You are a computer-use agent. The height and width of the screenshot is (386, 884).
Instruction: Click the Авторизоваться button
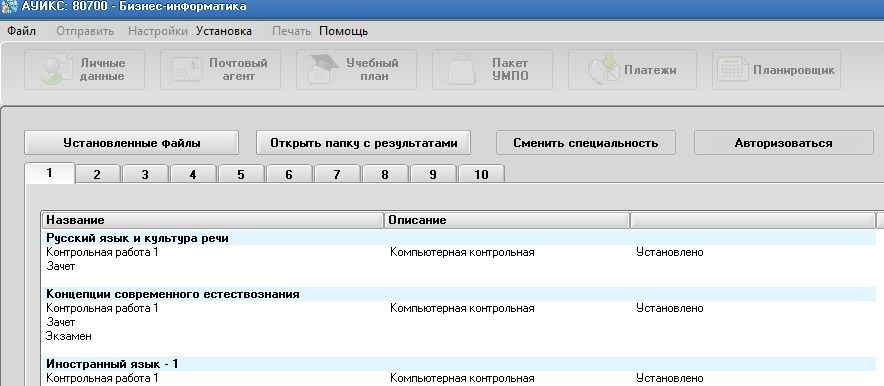click(x=784, y=143)
